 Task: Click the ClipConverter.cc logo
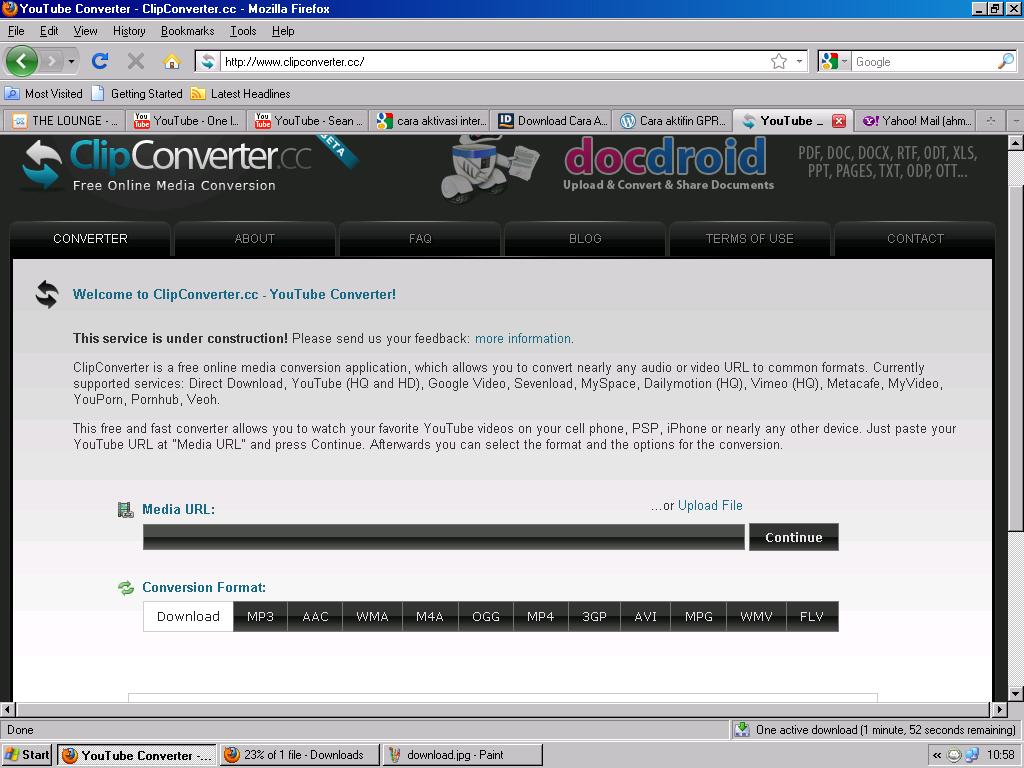[167, 166]
